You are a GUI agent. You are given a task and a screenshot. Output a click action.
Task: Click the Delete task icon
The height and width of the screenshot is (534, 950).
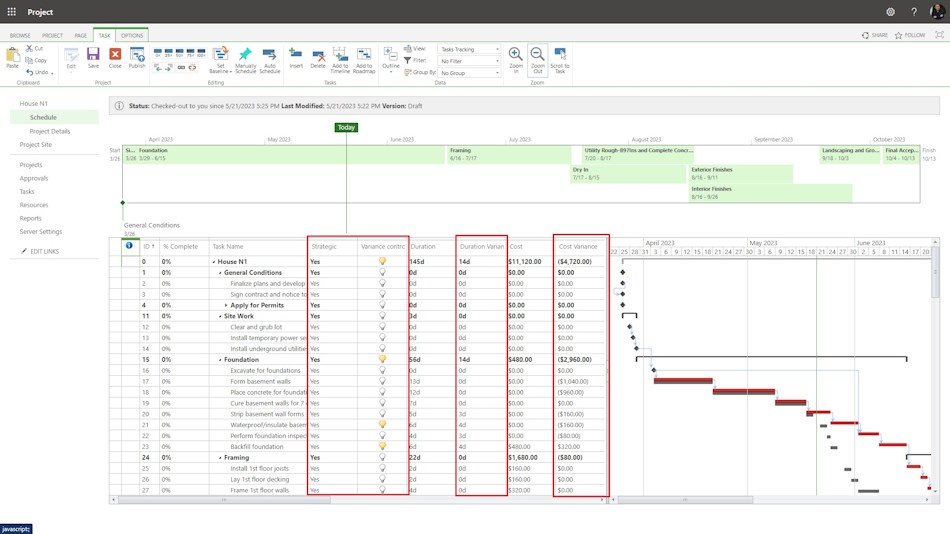[x=318, y=56]
